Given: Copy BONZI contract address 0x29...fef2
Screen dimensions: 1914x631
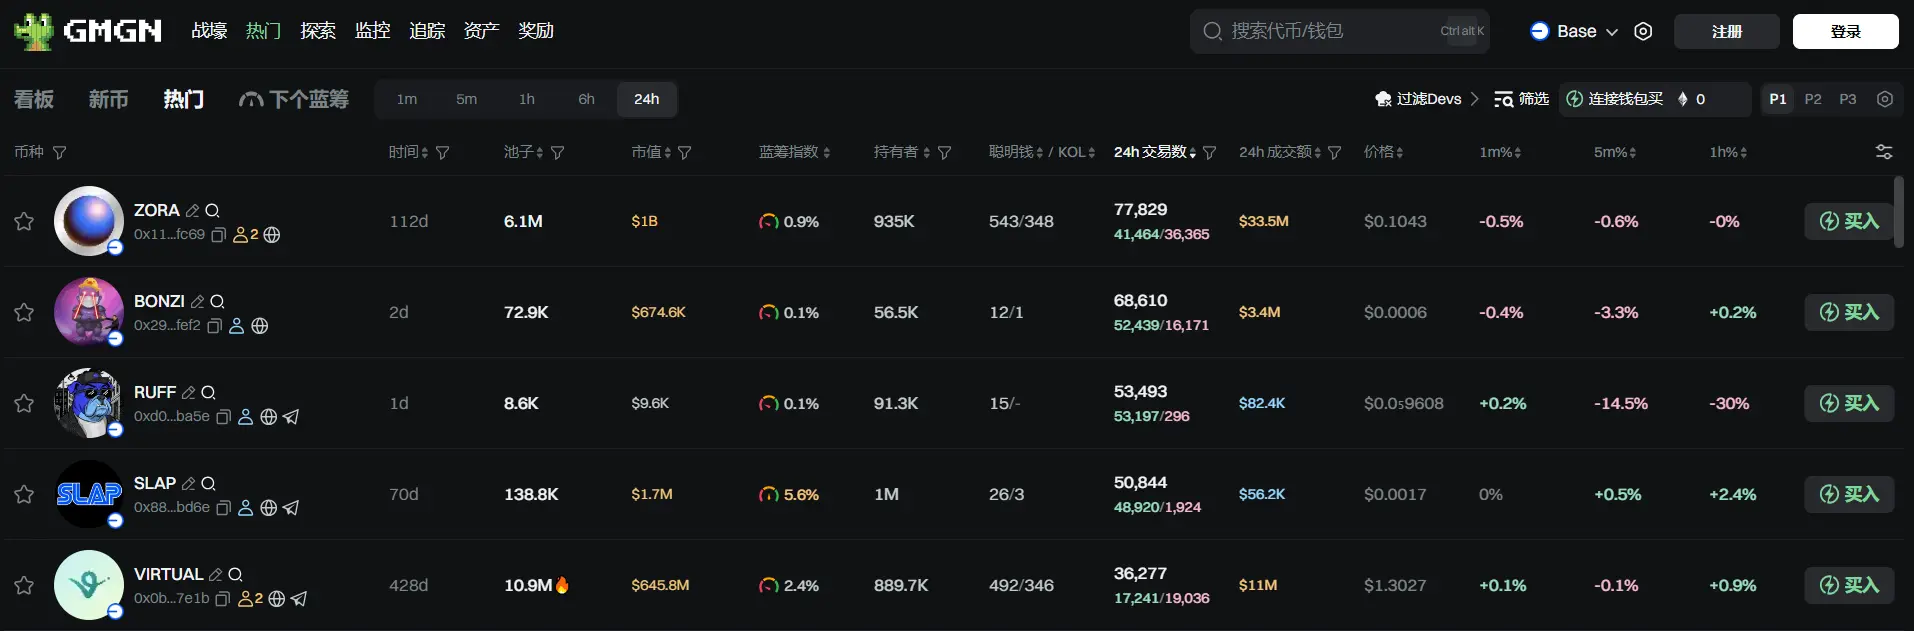Looking at the screenshot, I should click(x=214, y=326).
